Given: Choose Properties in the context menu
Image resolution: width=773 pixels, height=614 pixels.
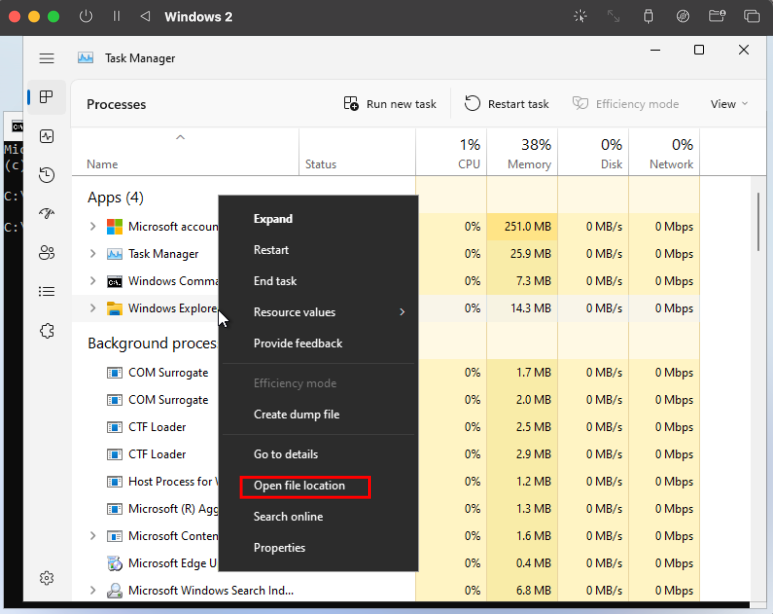Looking at the screenshot, I should tap(318, 548).
